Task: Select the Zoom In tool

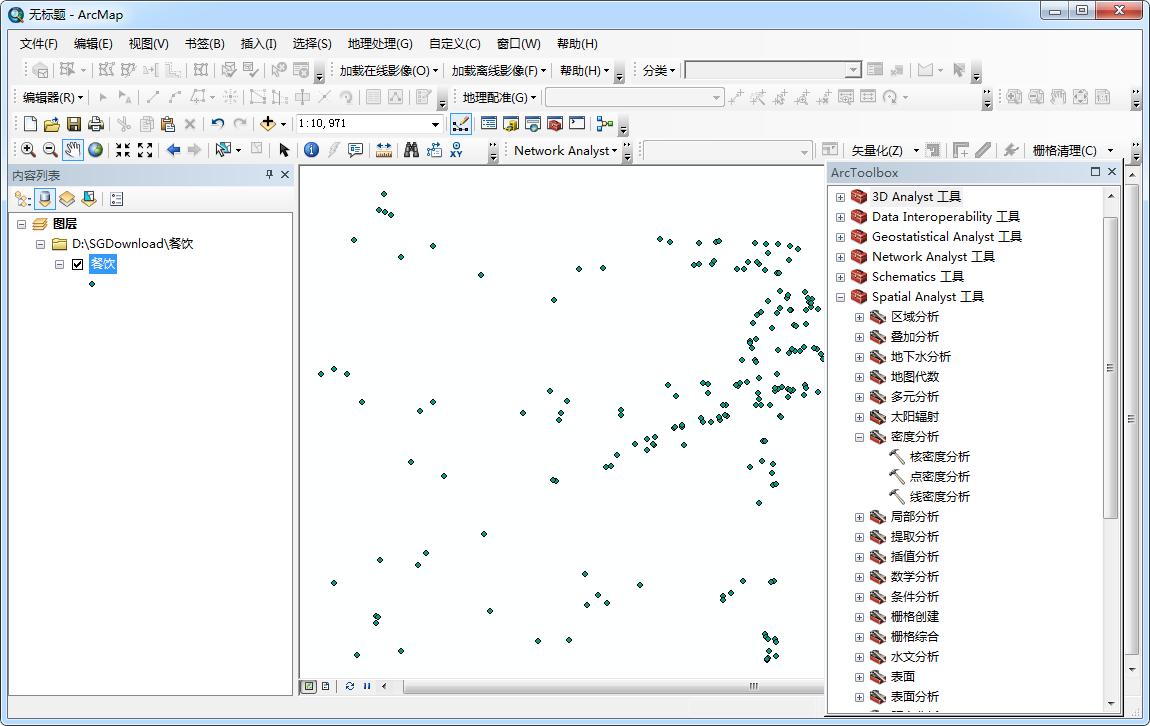Action: [28, 150]
